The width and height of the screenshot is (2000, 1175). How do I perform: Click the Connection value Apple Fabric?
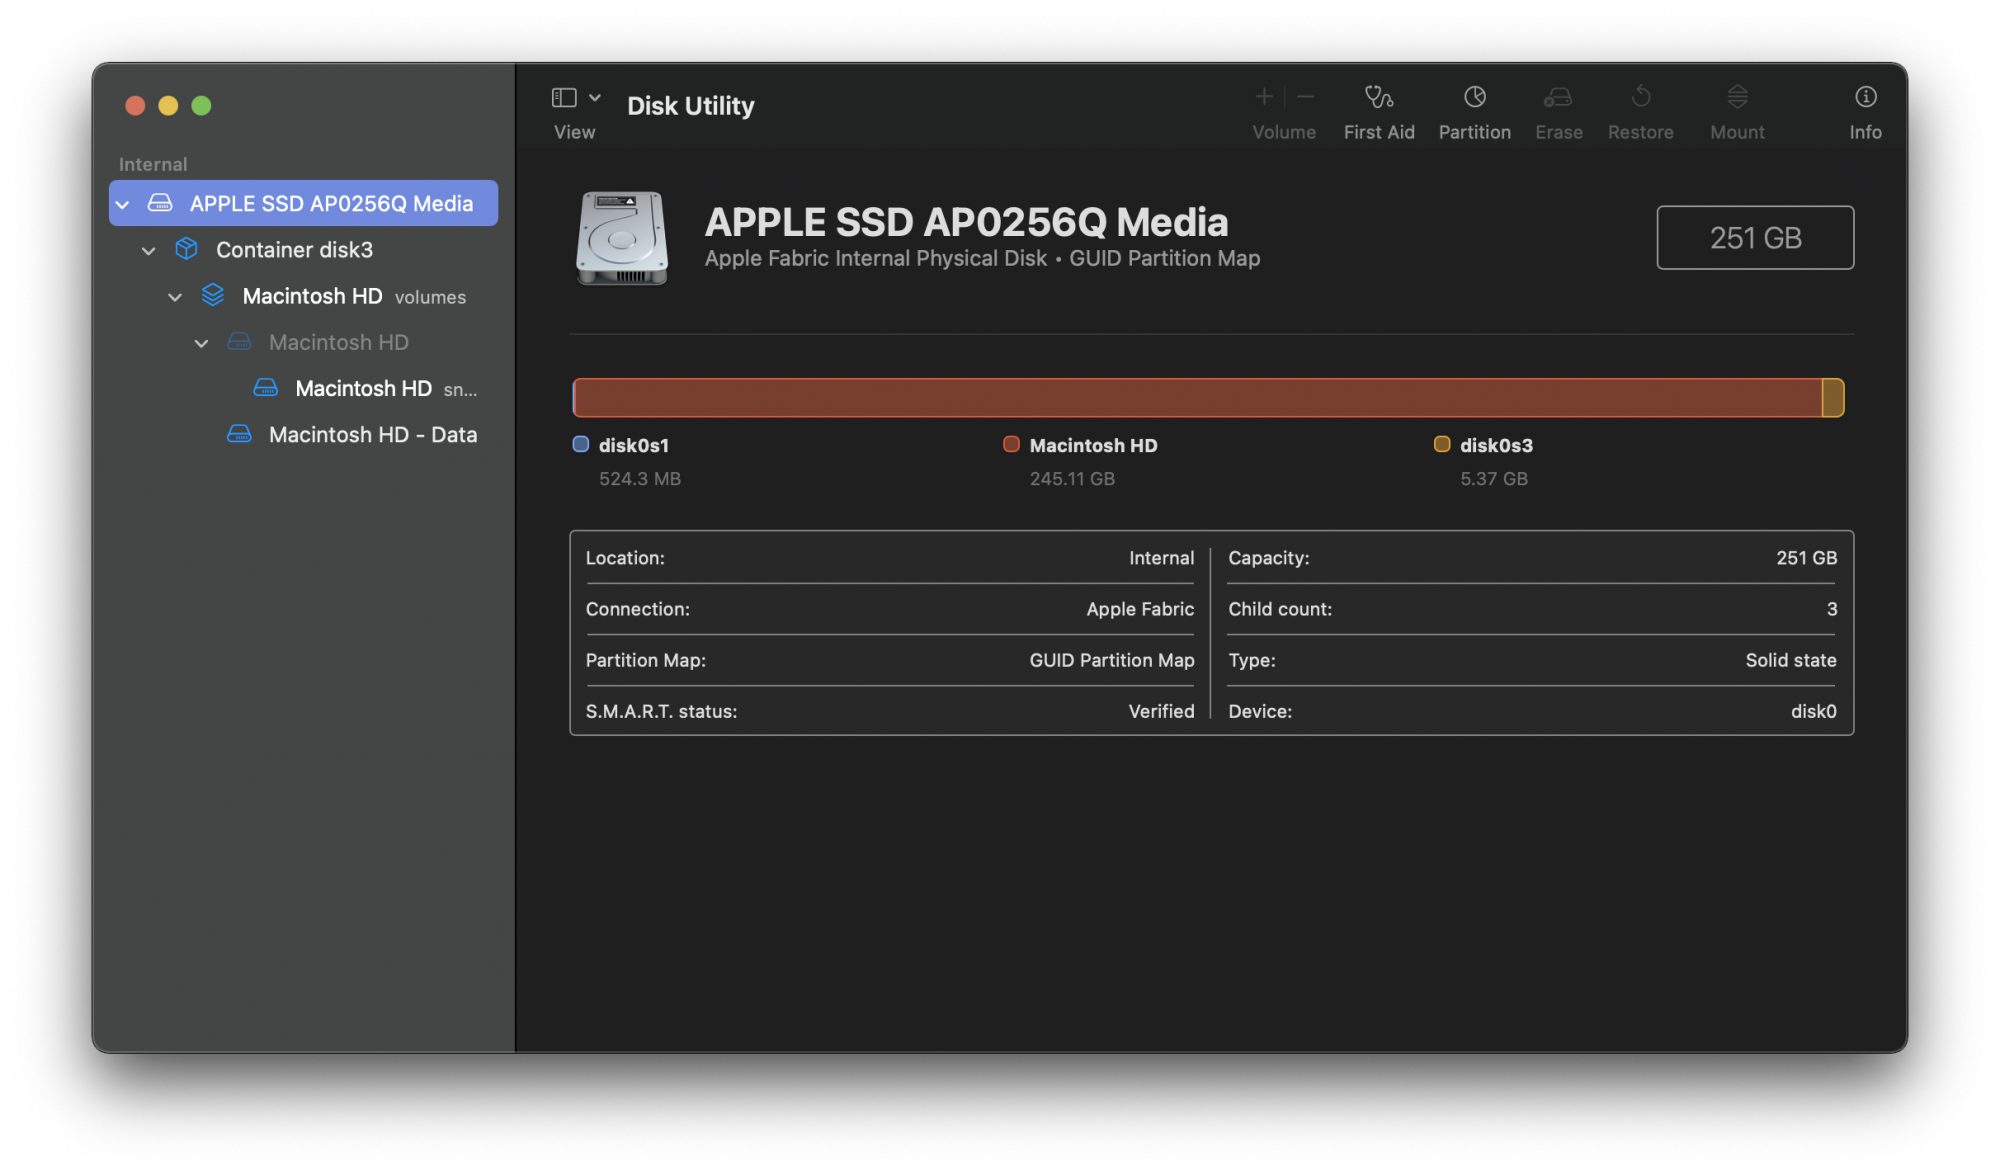pos(1140,609)
